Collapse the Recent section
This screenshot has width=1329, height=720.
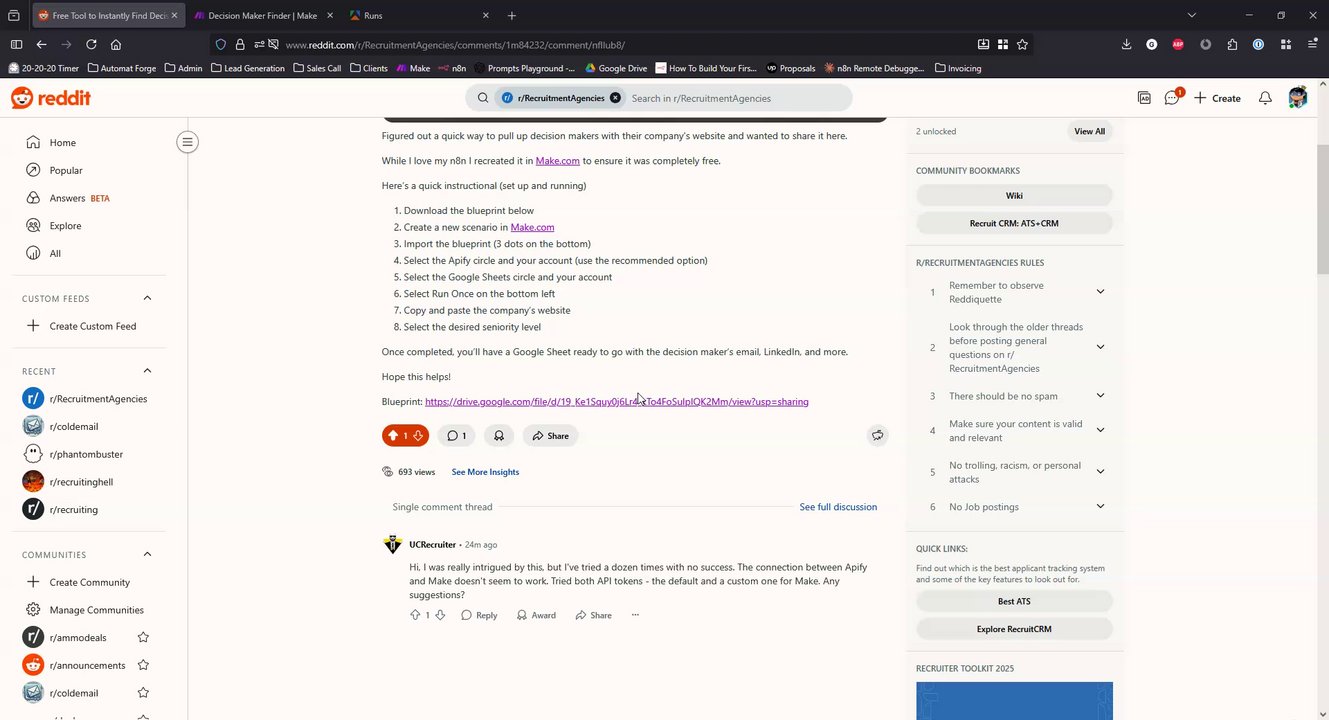coord(147,371)
